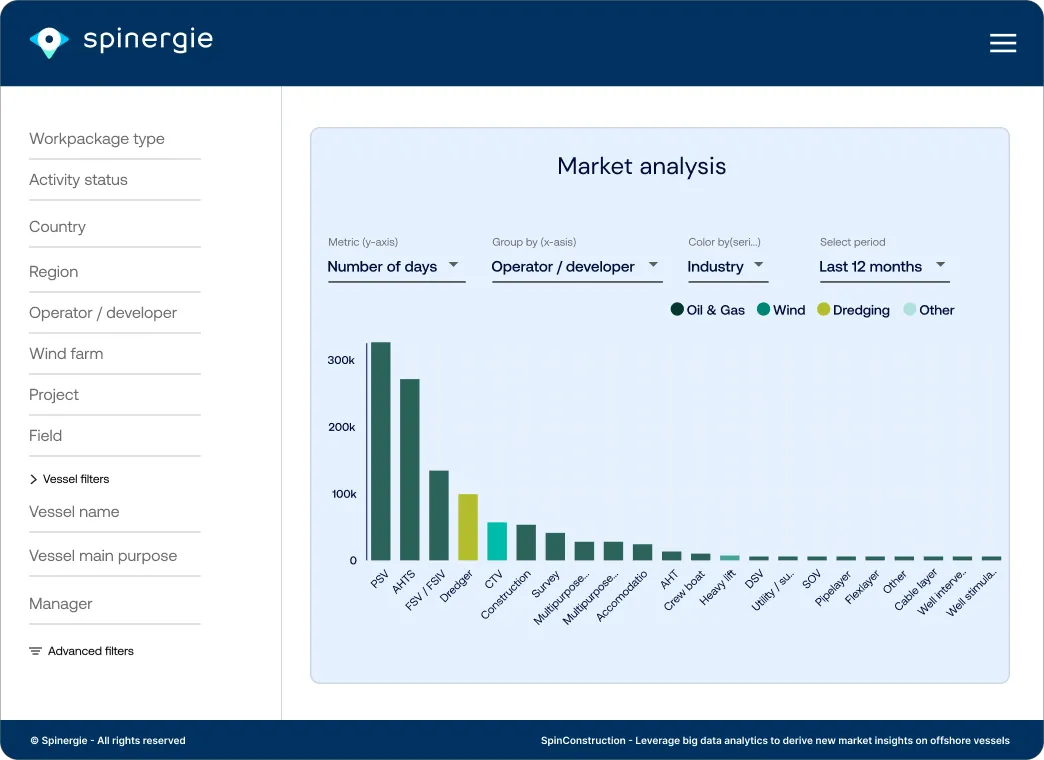Click the yellow Dredger bar
This screenshot has height=760, width=1044.
pyautogui.click(x=468, y=527)
